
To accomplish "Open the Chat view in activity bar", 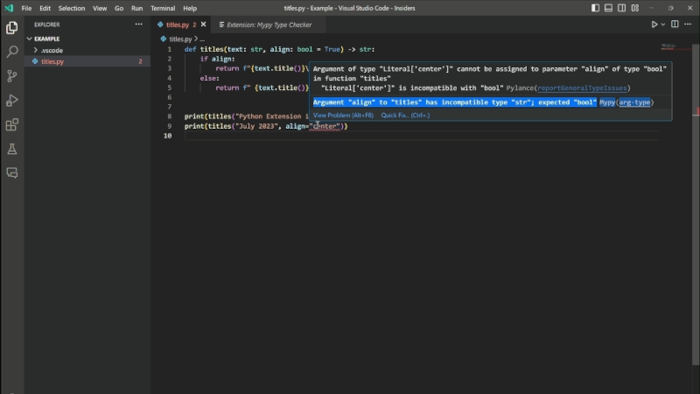I will (x=12, y=173).
